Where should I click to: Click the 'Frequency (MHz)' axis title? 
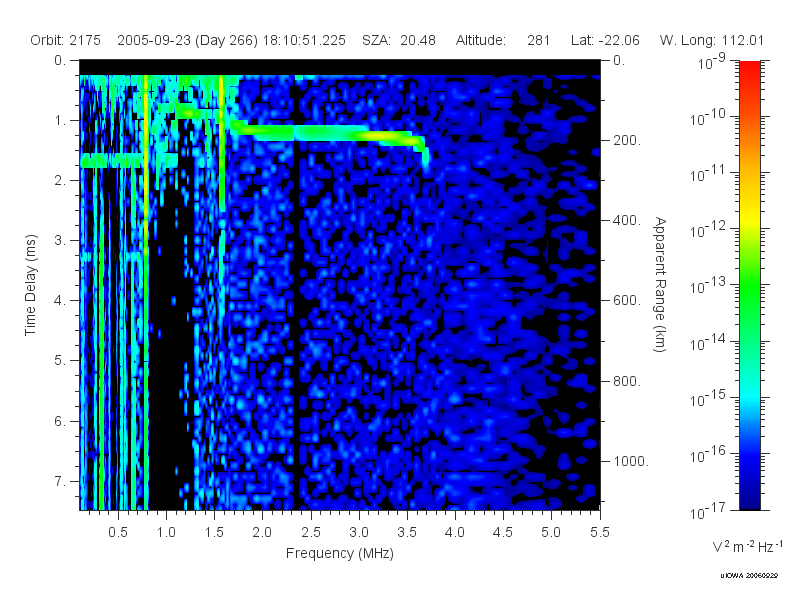point(340,553)
